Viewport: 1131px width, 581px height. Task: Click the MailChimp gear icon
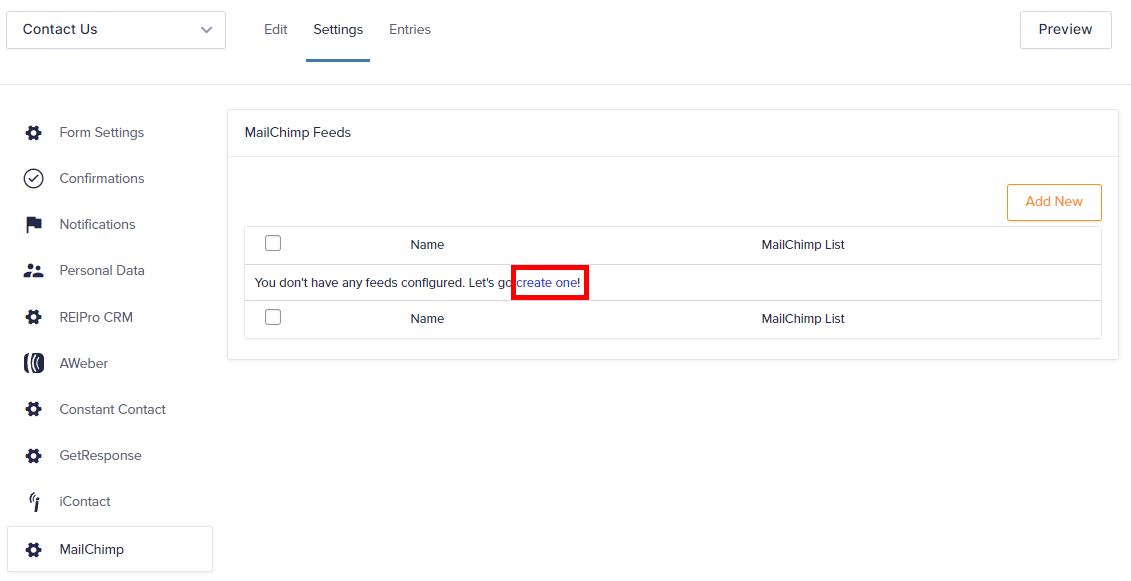tap(33, 549)
